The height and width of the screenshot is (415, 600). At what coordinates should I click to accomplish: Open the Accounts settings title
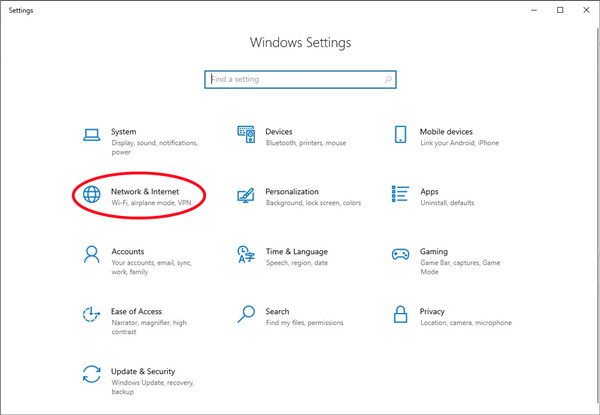(128, 251)
